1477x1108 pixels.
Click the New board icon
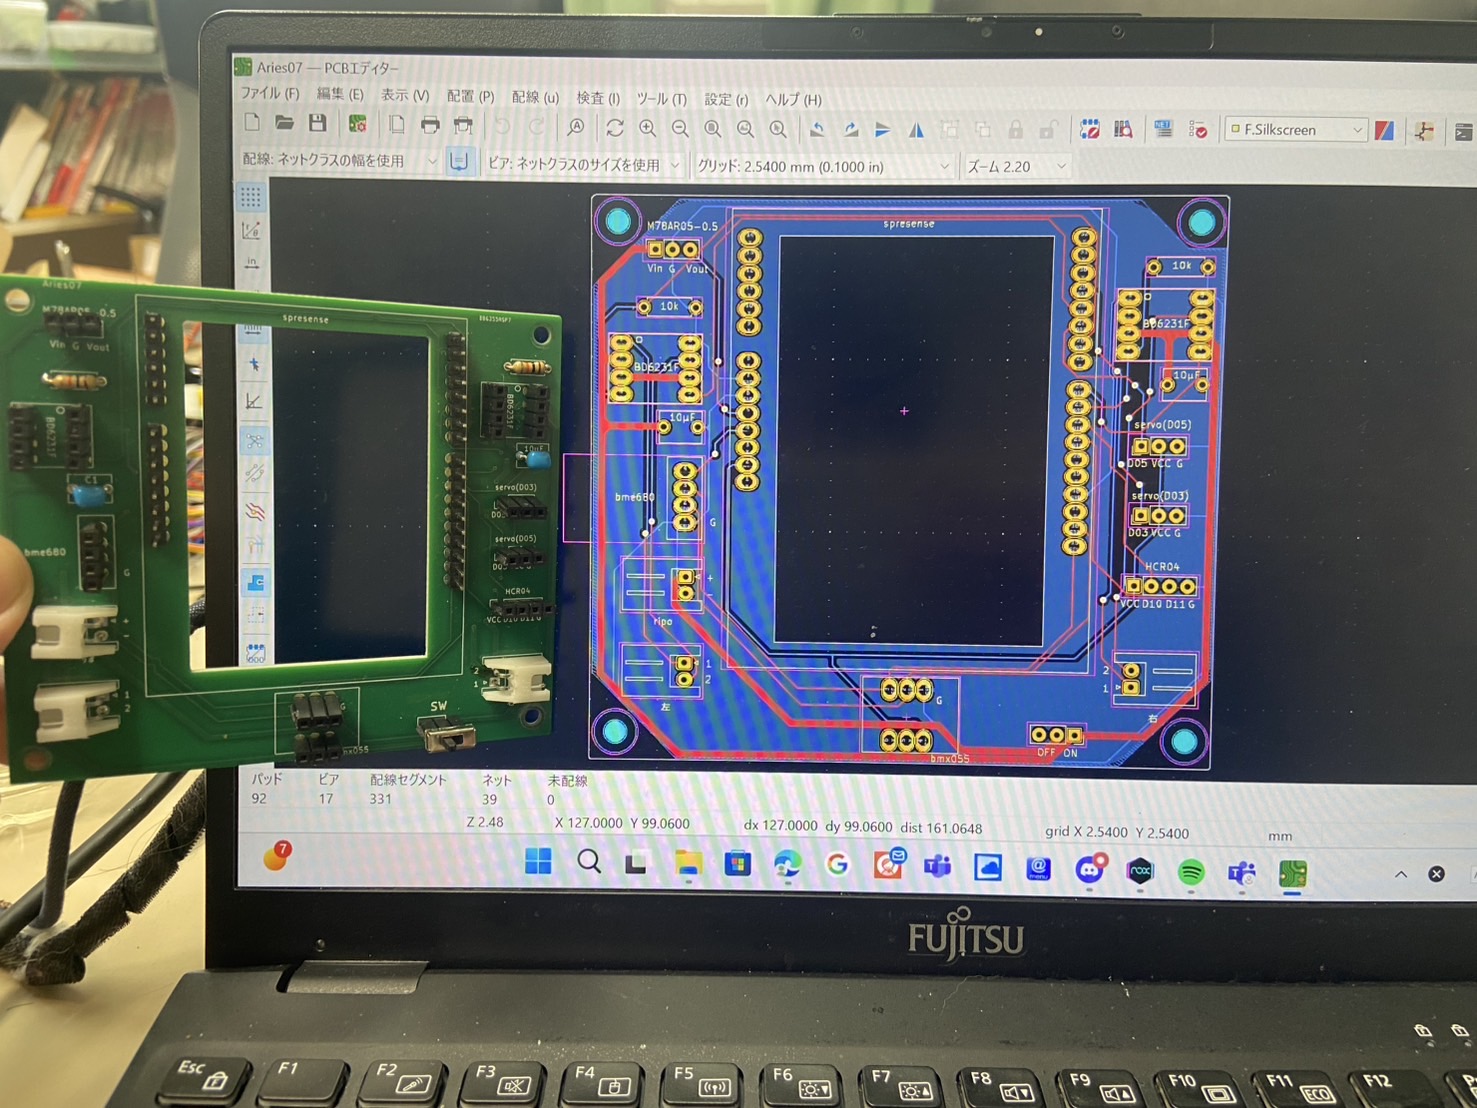[253, 122]
